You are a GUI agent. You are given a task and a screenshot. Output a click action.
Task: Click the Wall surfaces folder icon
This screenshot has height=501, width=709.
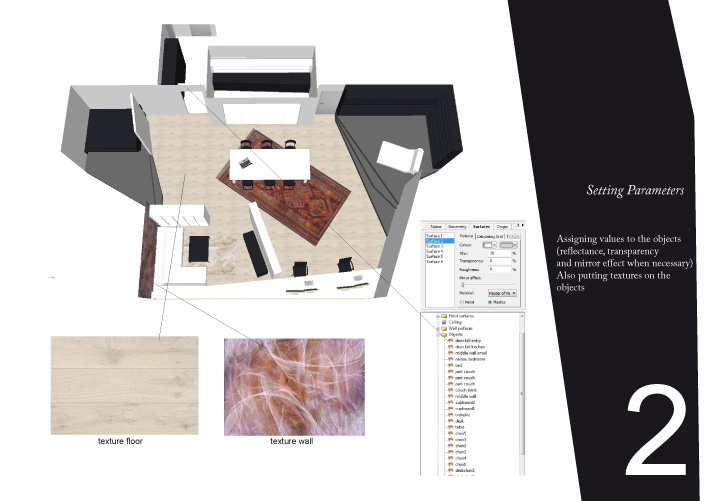point(444,328)
